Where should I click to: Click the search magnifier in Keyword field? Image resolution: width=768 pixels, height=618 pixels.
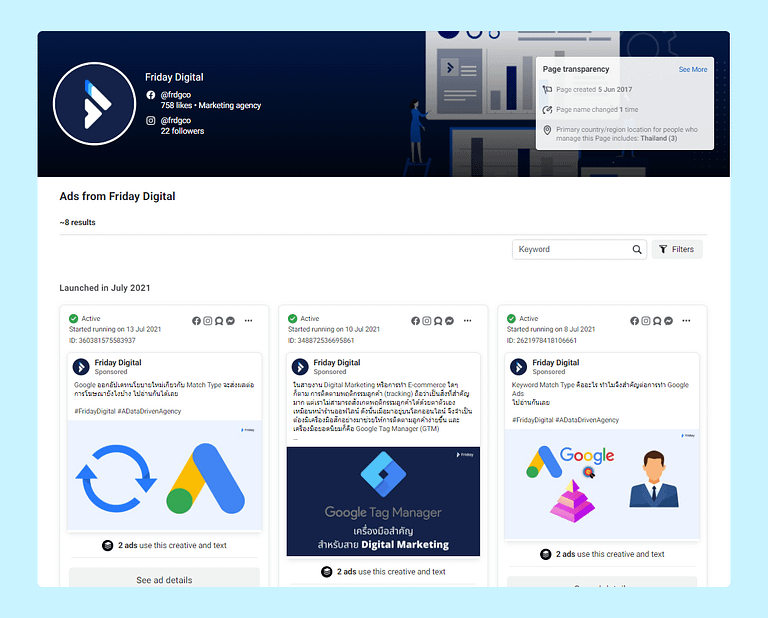tap(637, 249)
